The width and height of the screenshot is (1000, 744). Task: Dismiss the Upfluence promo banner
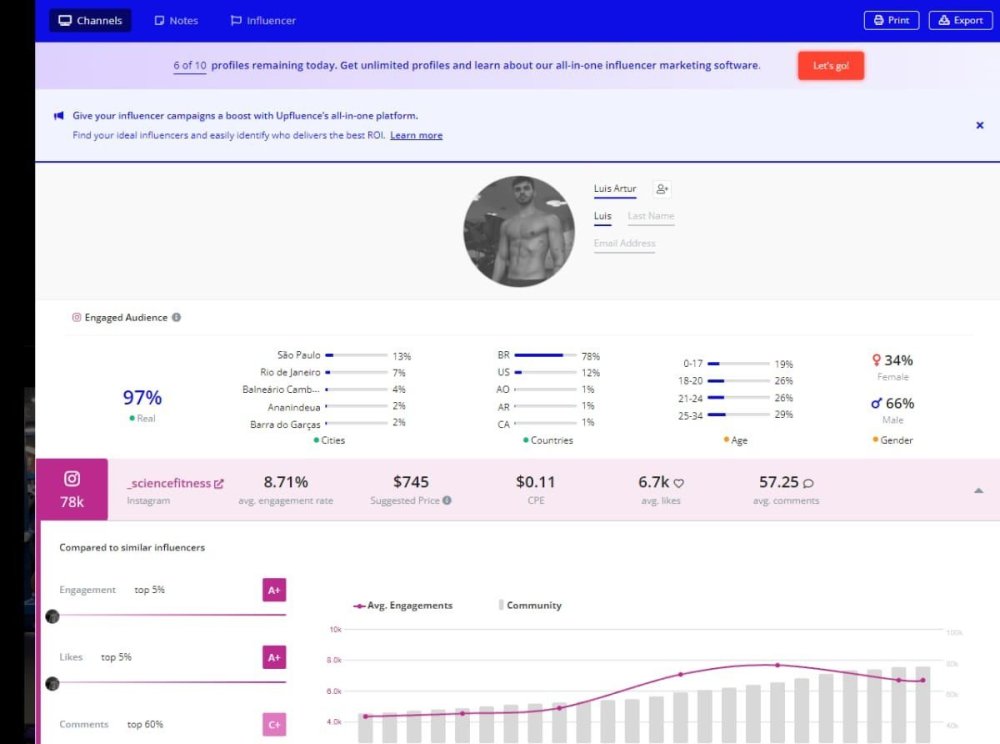[x=980, y=126]
